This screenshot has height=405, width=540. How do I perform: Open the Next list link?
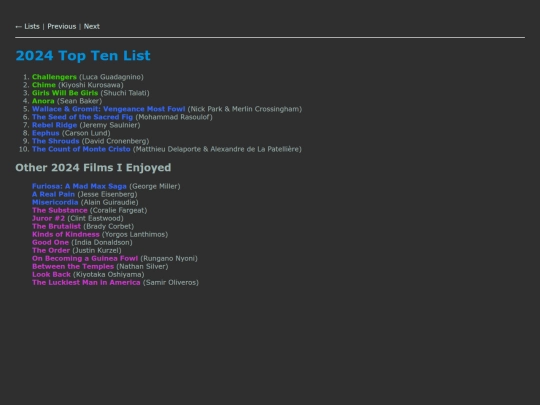[x=92, y=27]
